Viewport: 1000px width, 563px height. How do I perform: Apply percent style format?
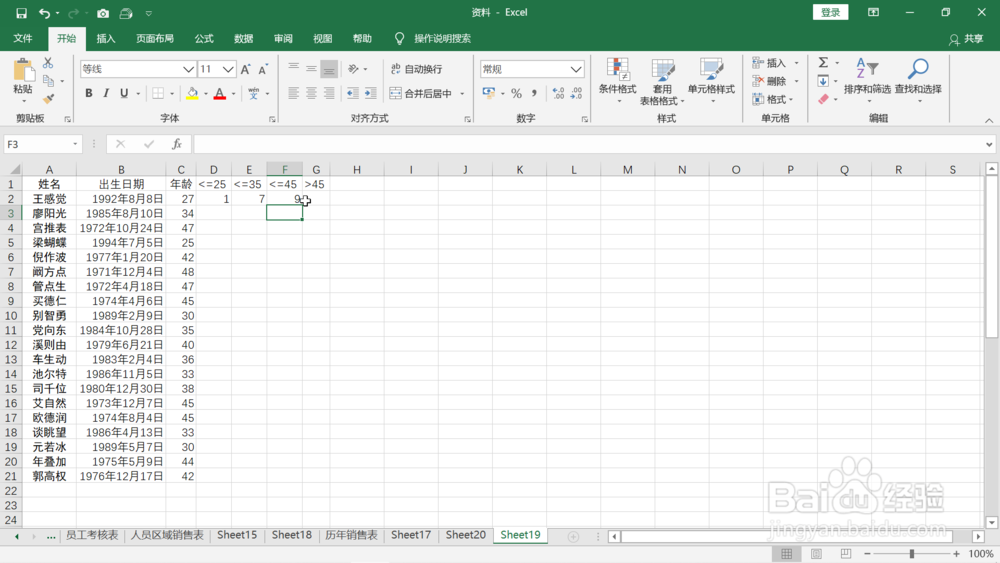click(517, 94)
